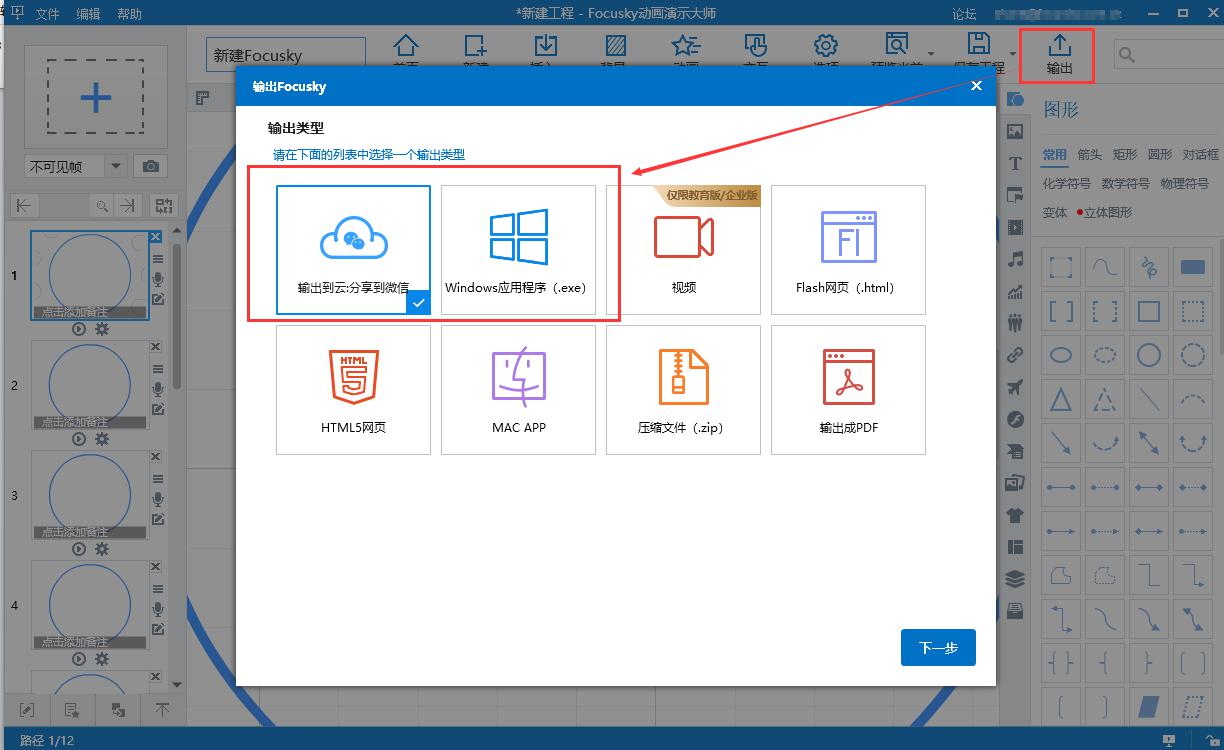Select the frame 3 thumbnail
Image resolution: width=1224 pixels, height=750 pixels.
coord(90,495)
